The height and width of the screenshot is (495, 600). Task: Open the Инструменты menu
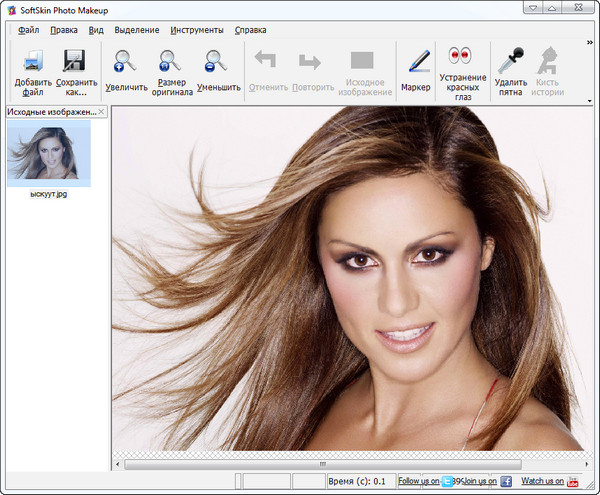pyautogui.click(x=197, y=30)
